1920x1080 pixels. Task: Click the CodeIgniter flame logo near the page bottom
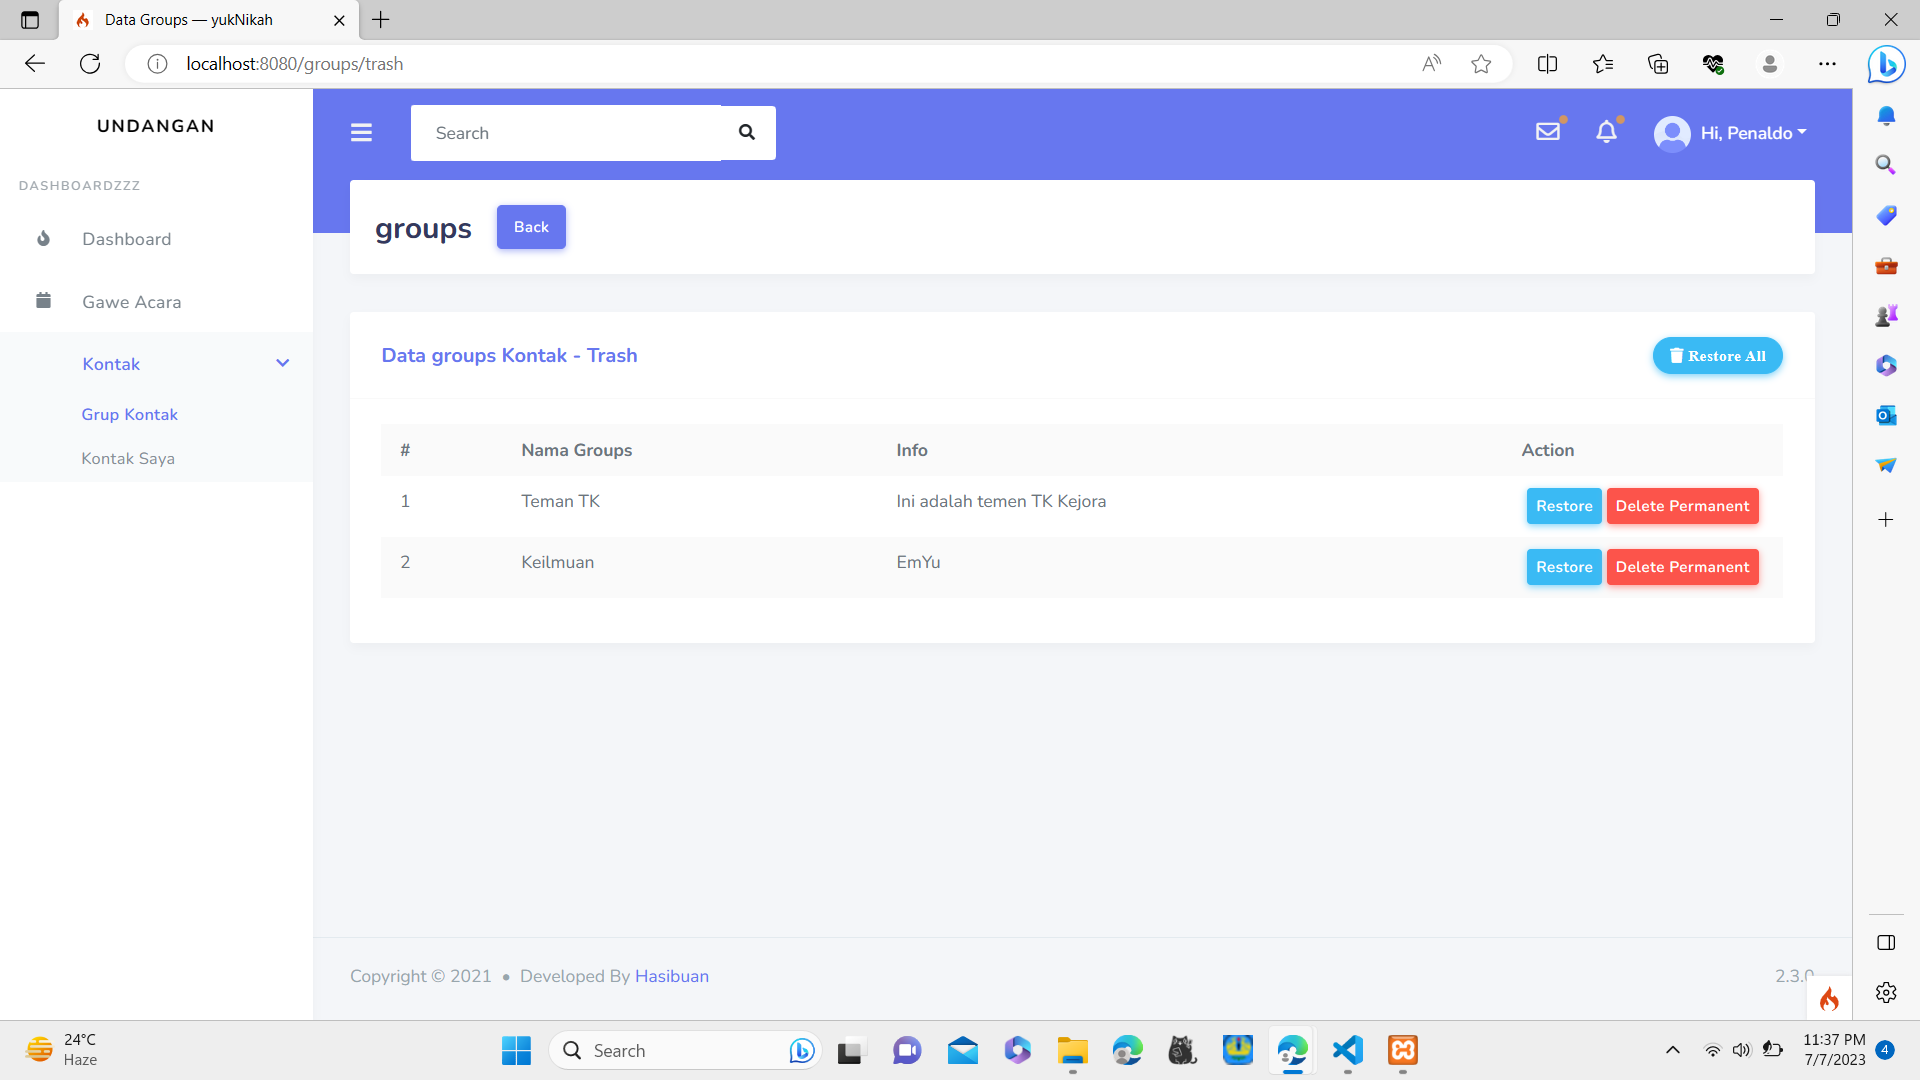[x=1829, y=998]
